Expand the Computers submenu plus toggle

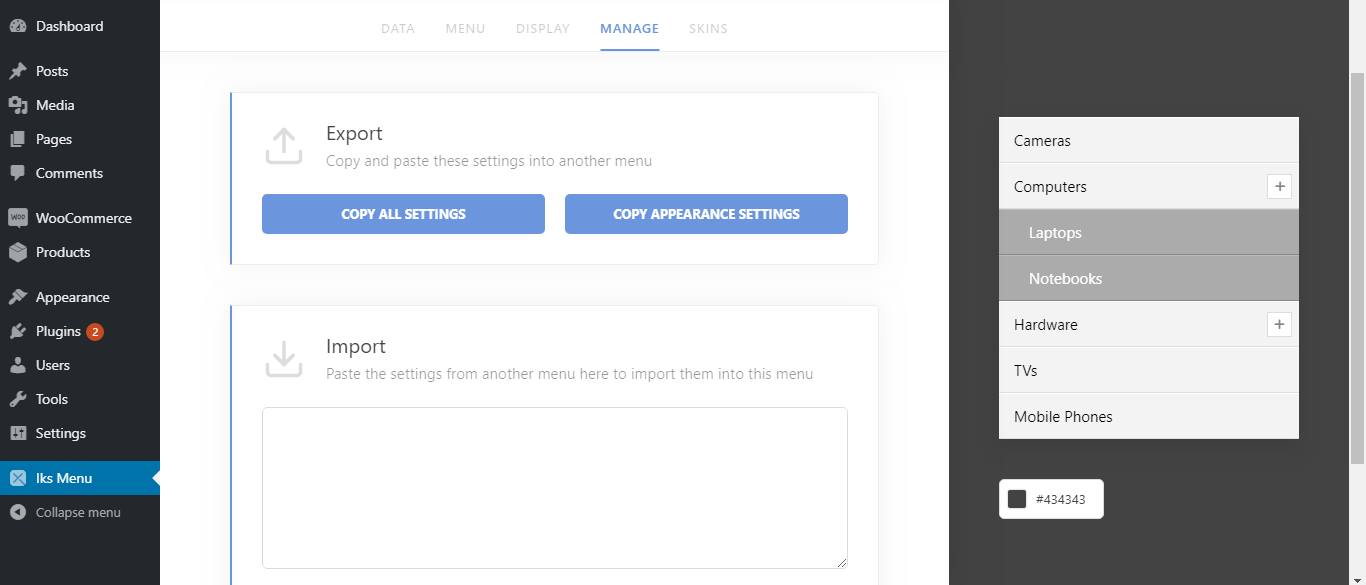(x=1279, y=186)
